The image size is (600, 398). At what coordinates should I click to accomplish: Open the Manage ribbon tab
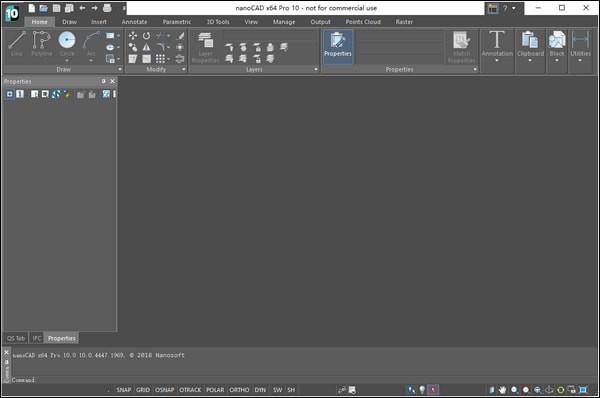pos(284,22)
